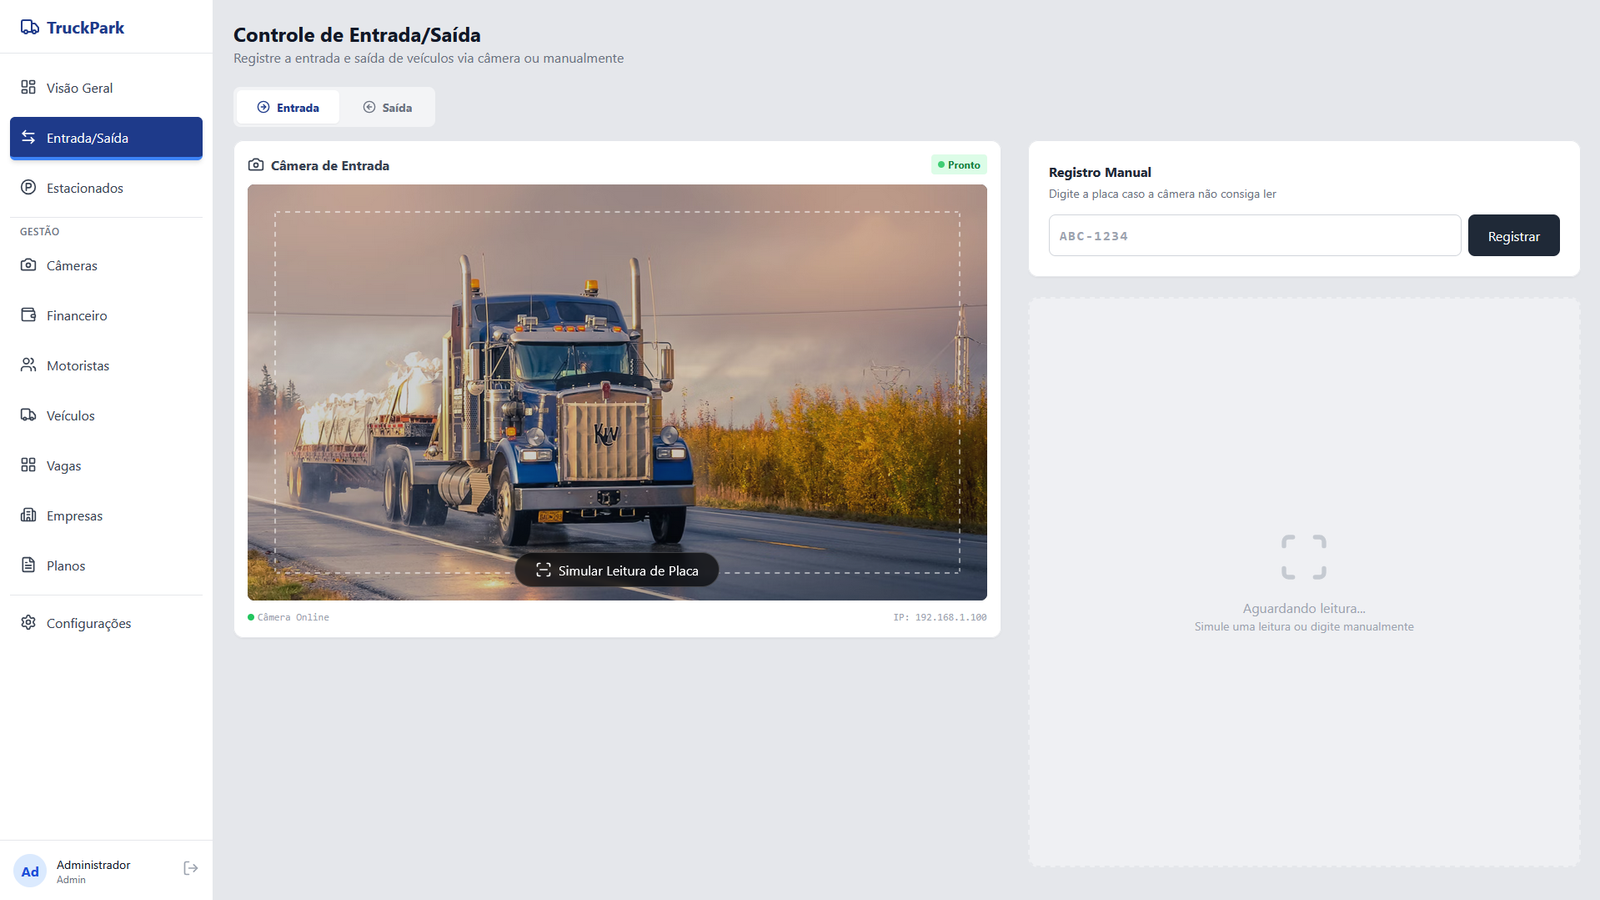Open the Estacionados section
Image resolution: width=1600 pixels, height=900 pixels.
tap(85, 188)
